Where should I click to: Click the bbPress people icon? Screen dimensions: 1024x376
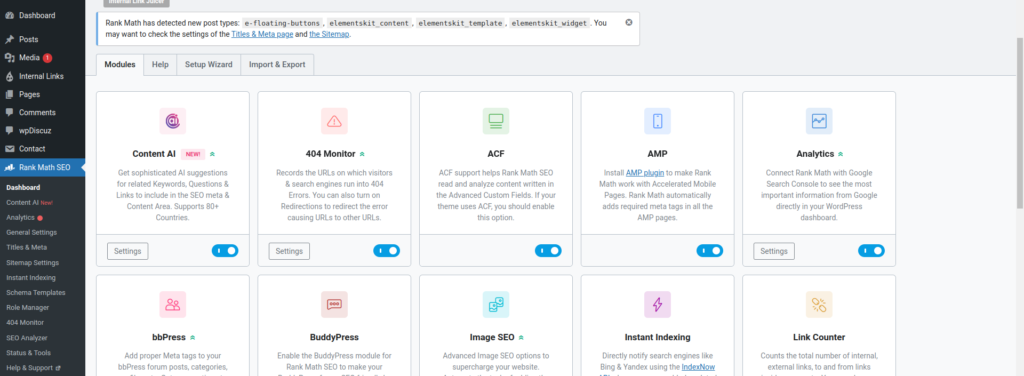click(172, 304)
